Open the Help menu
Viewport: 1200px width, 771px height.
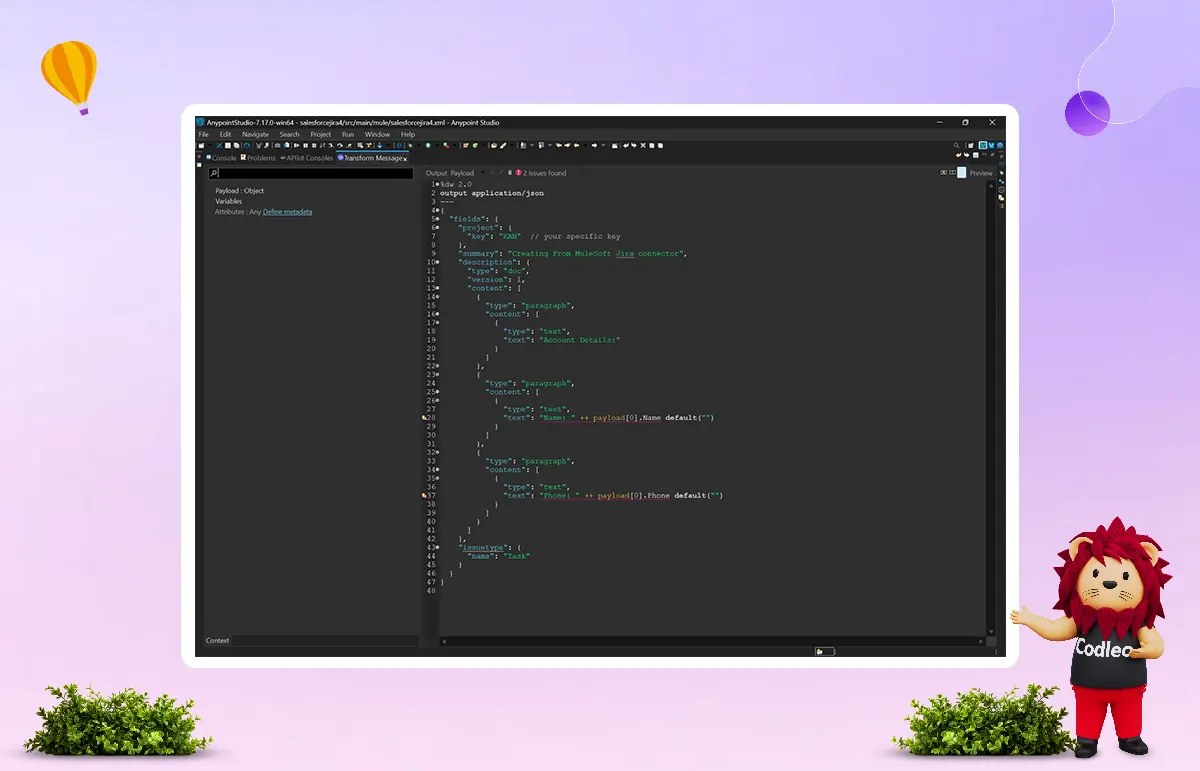point(408,134)
